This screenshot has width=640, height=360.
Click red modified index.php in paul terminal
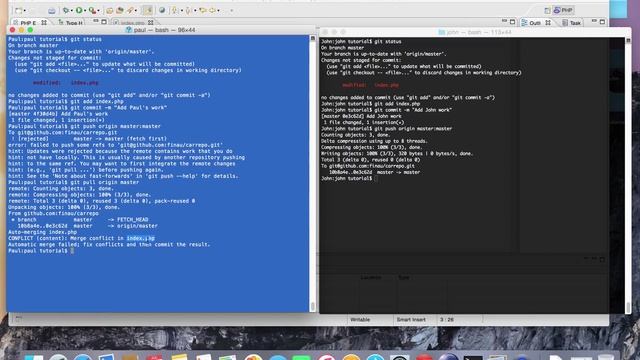click(66, 82)
